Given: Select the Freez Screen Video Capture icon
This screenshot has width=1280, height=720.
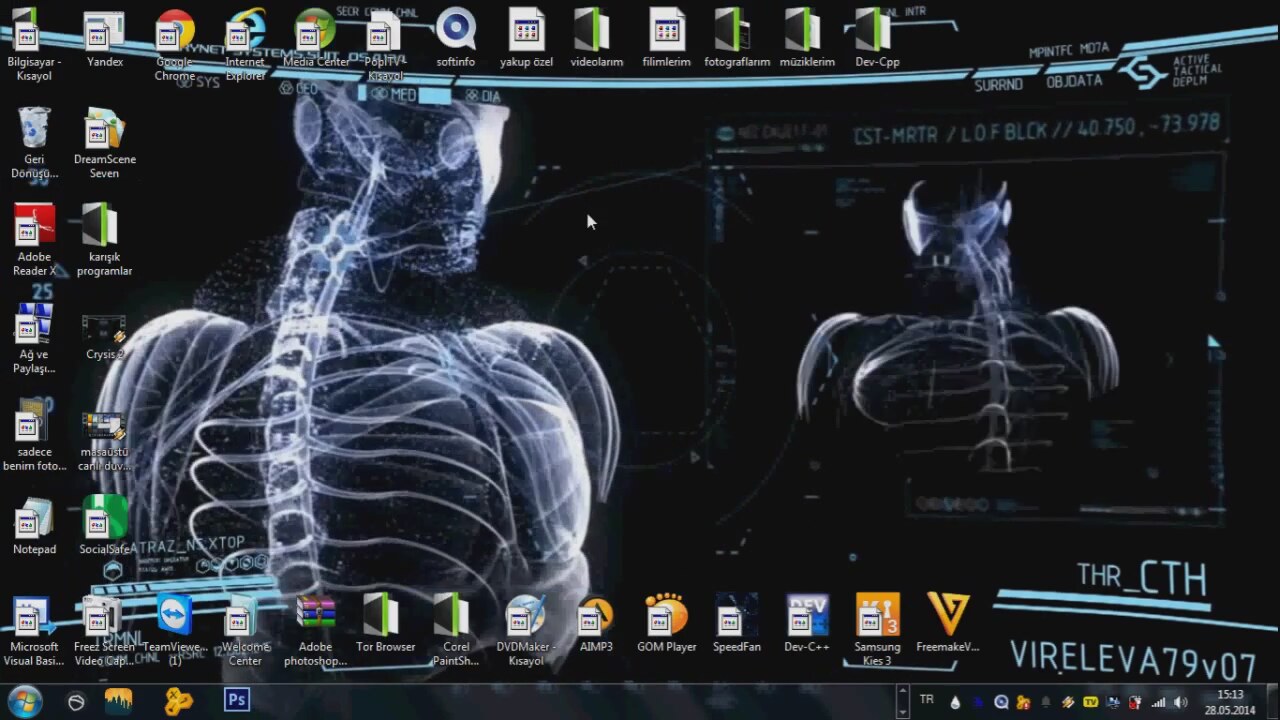Looking at the screenshot, I should (x=104, y=631).
